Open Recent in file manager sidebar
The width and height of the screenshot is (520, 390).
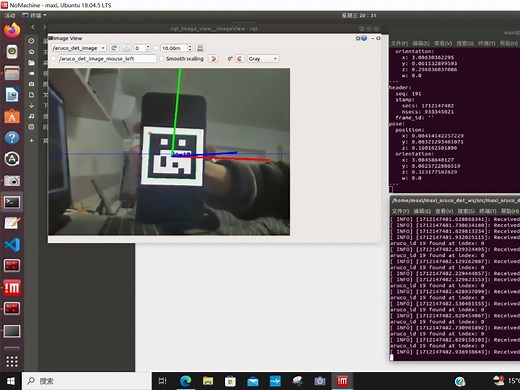[x=31, y=41]
